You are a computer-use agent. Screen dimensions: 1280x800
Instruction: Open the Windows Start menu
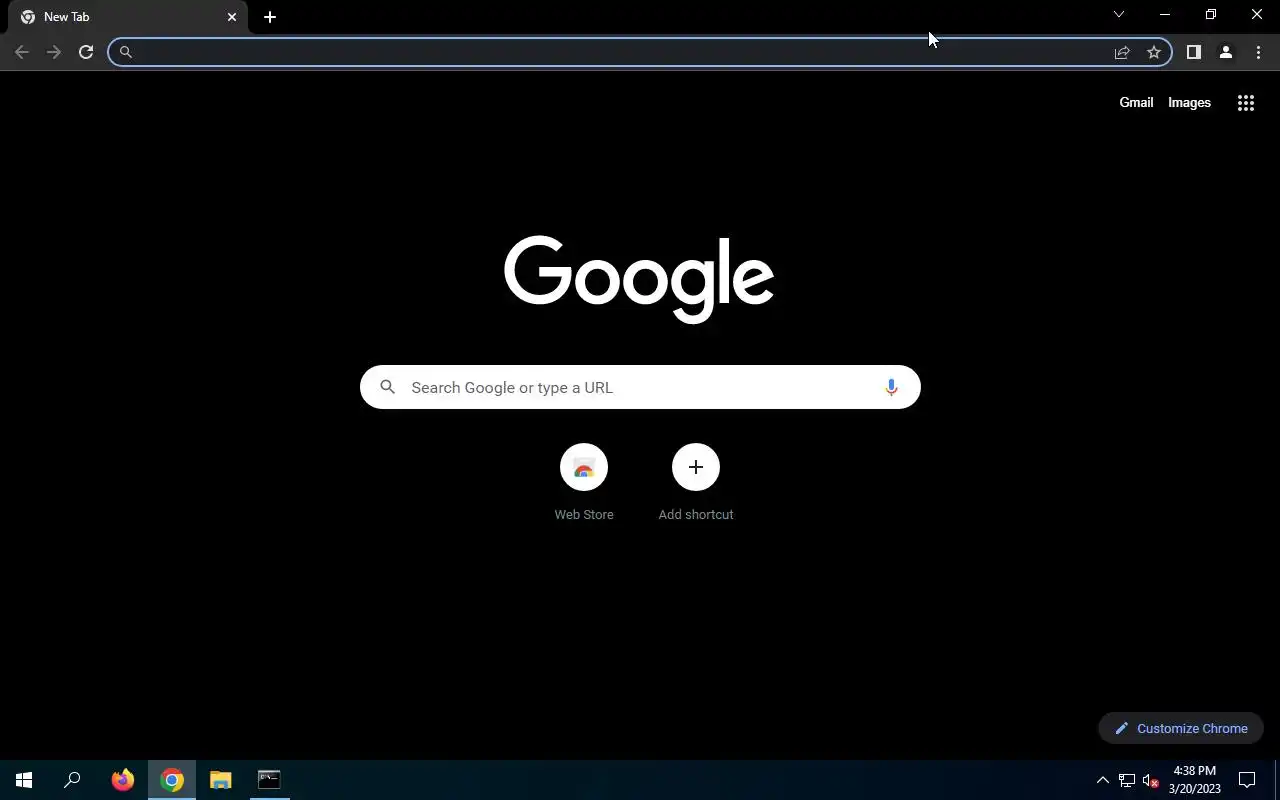pos(24,780)
